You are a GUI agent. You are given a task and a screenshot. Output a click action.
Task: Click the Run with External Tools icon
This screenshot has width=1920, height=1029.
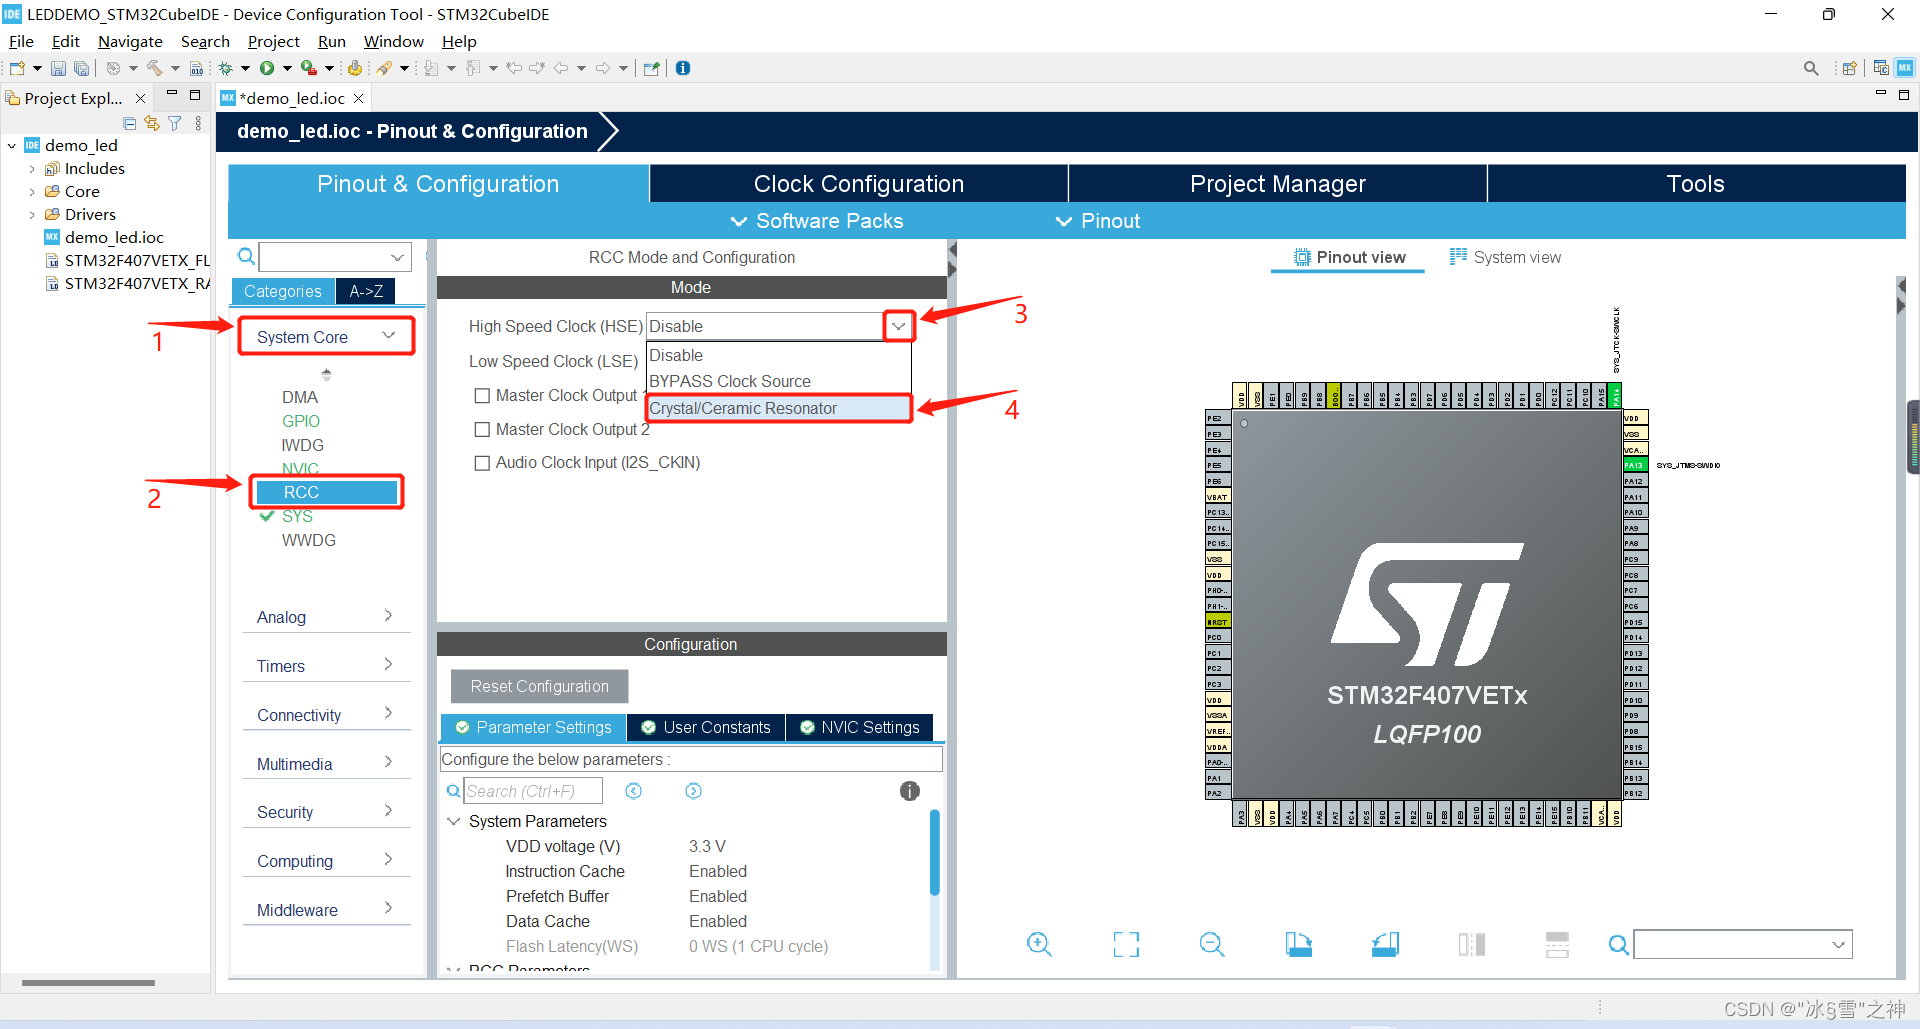pyautogui.click(x=309, y=68)
